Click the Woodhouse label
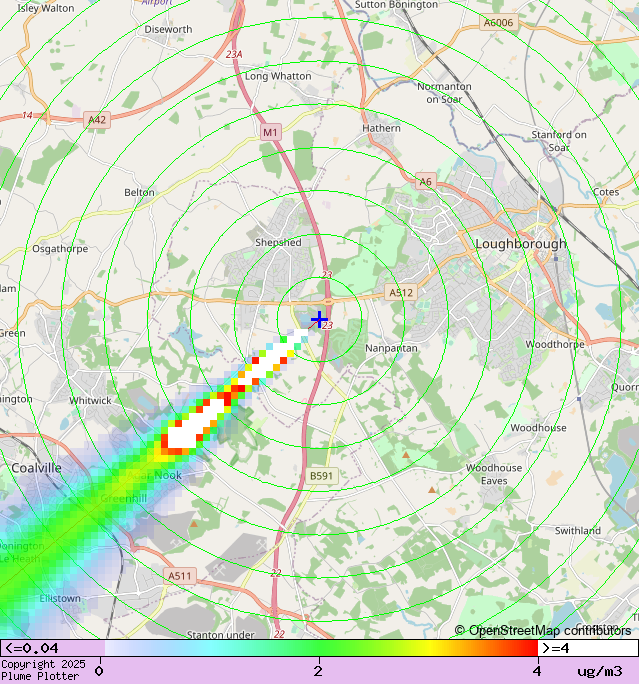Screen dimensions: 639x684 click(x=538, y=428)
